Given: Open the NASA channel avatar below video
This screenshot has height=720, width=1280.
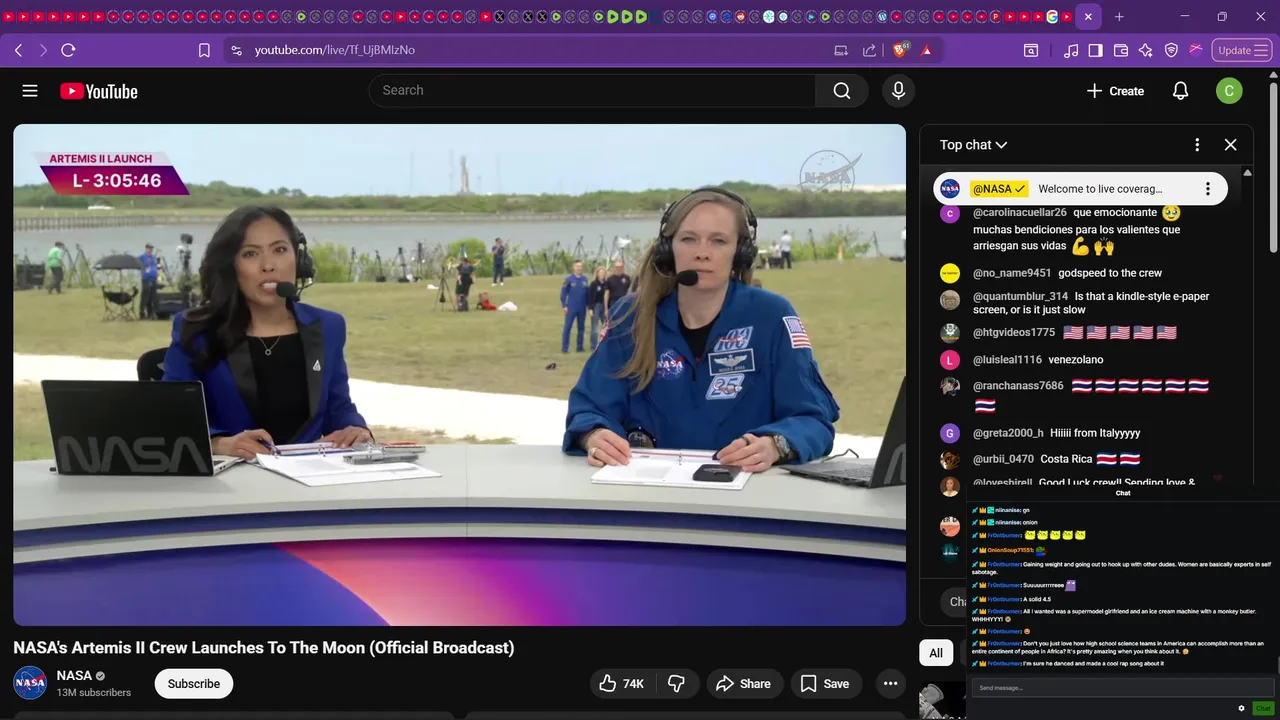Looking at the screenshot, I should coord(30,683).
